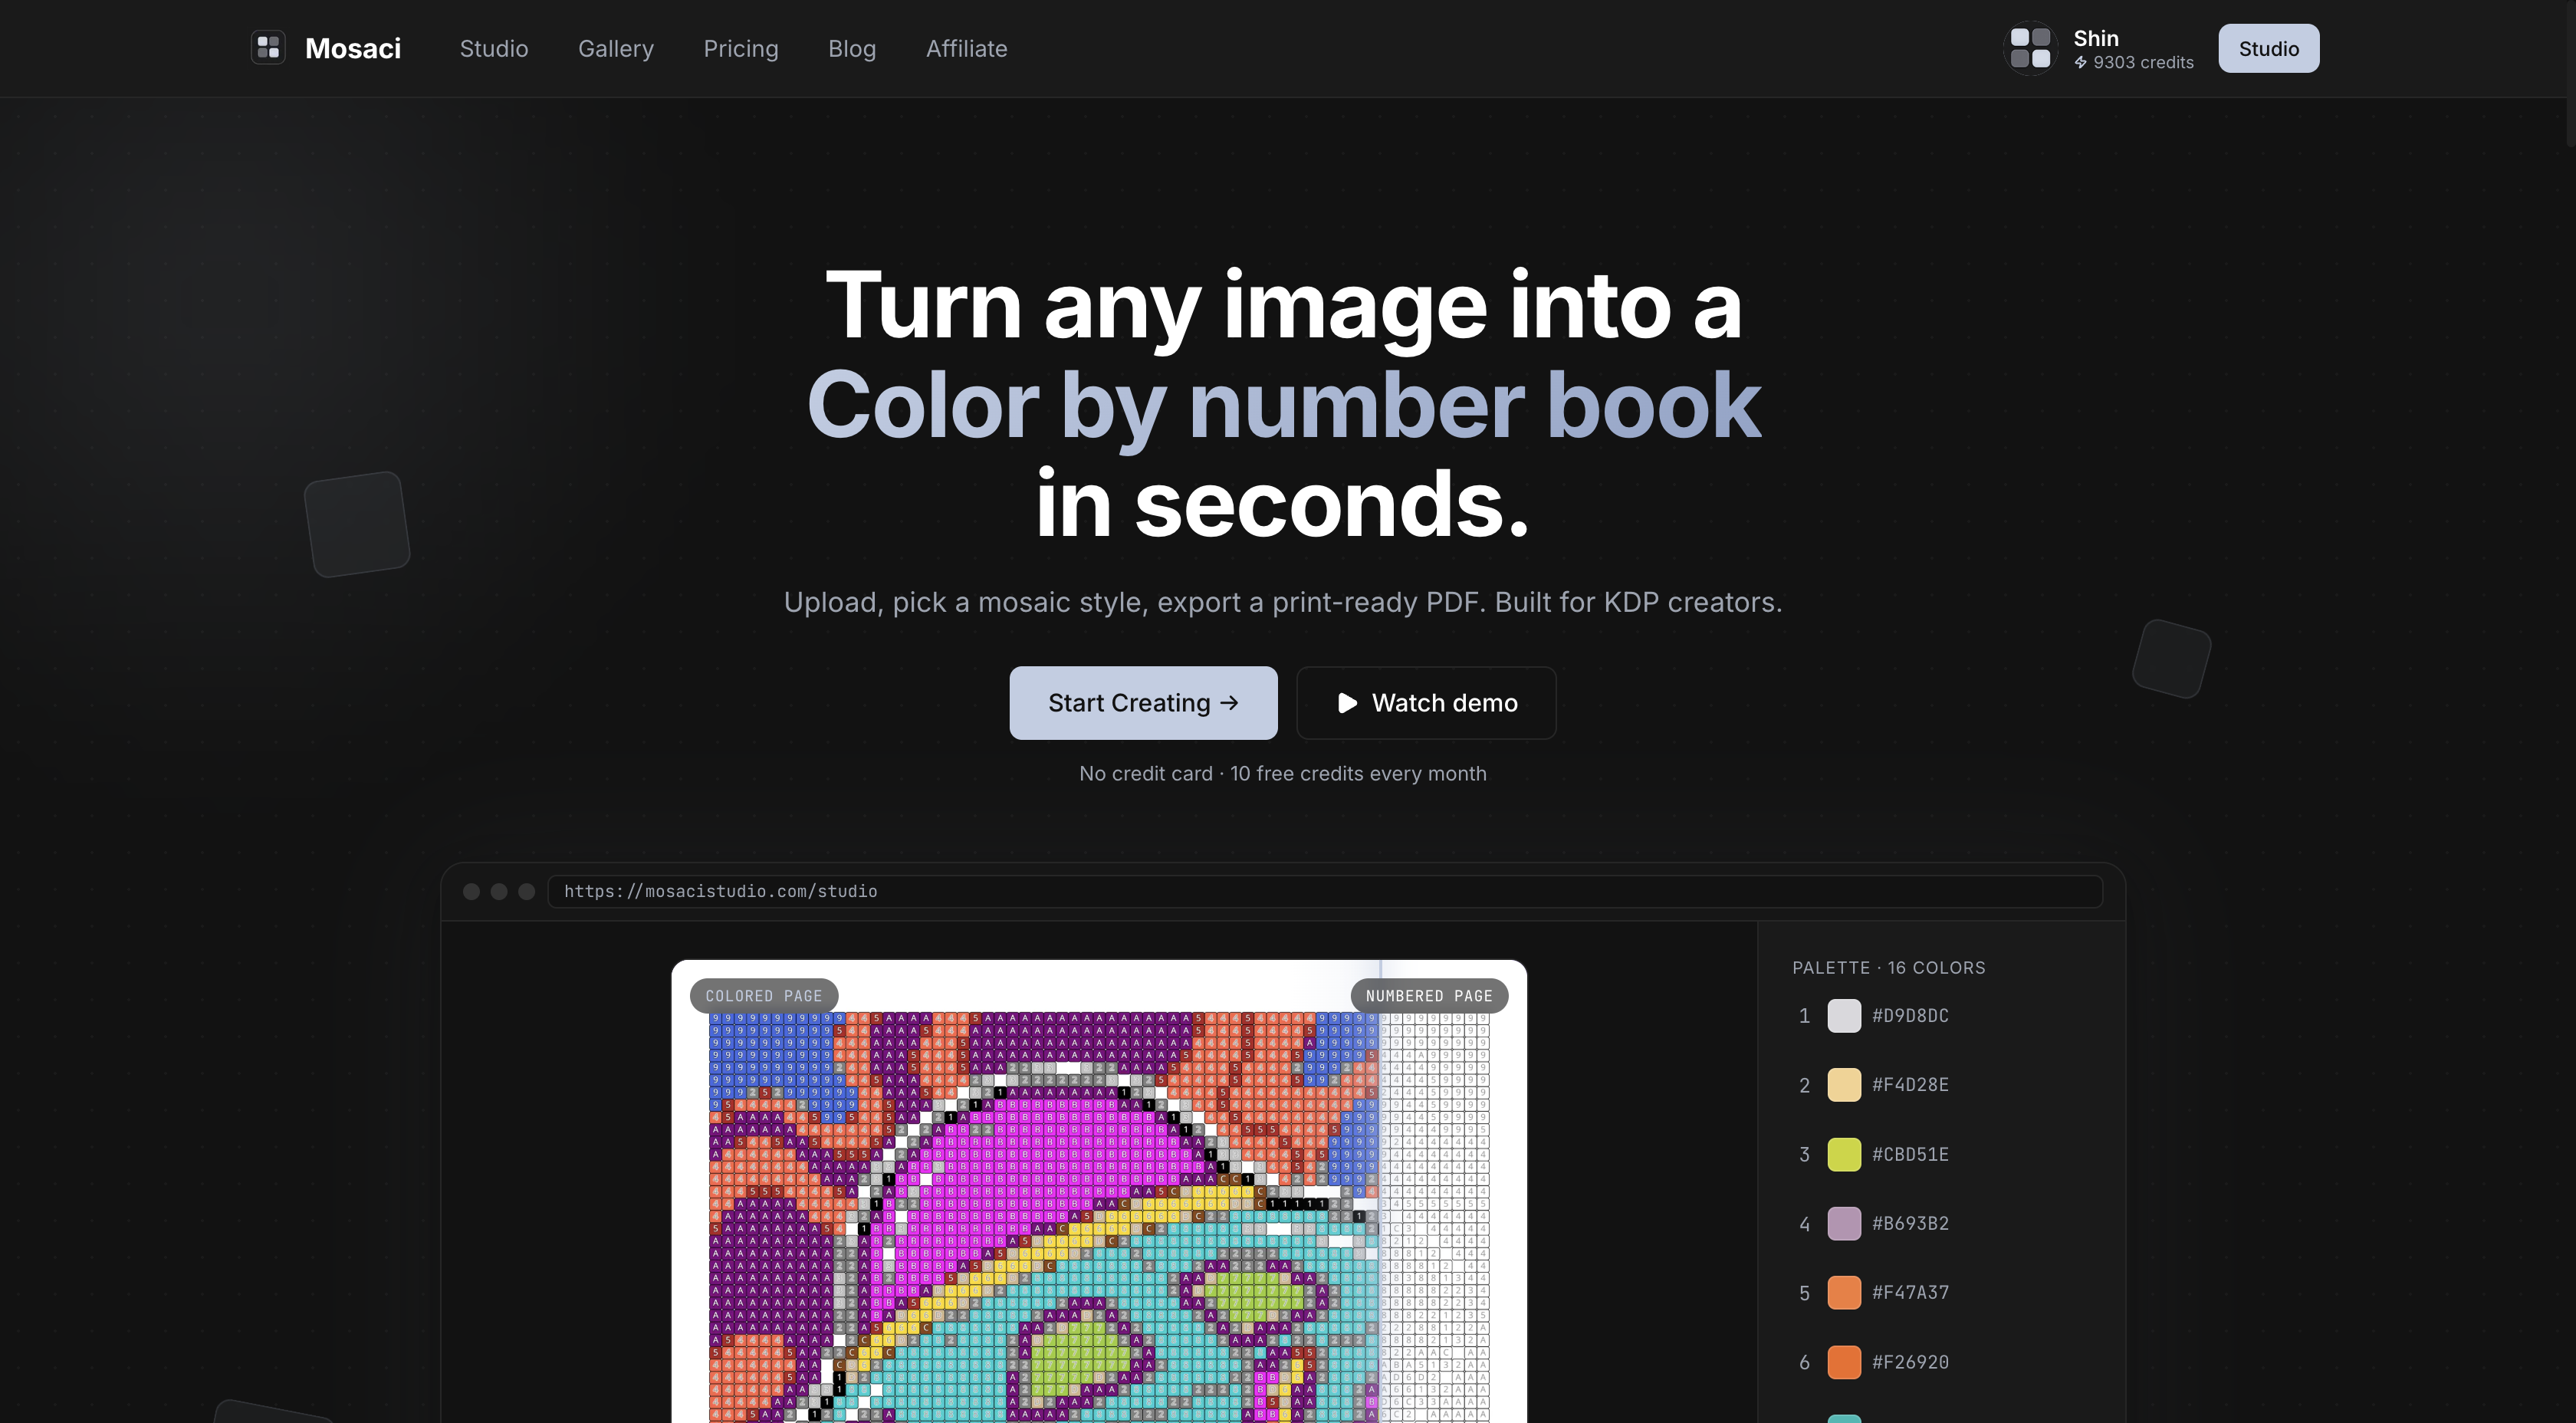The height and width of the screenshot is (1423, 2576).
Task: Select the COLORED PAGE label
Action: (x=764, y=996)
